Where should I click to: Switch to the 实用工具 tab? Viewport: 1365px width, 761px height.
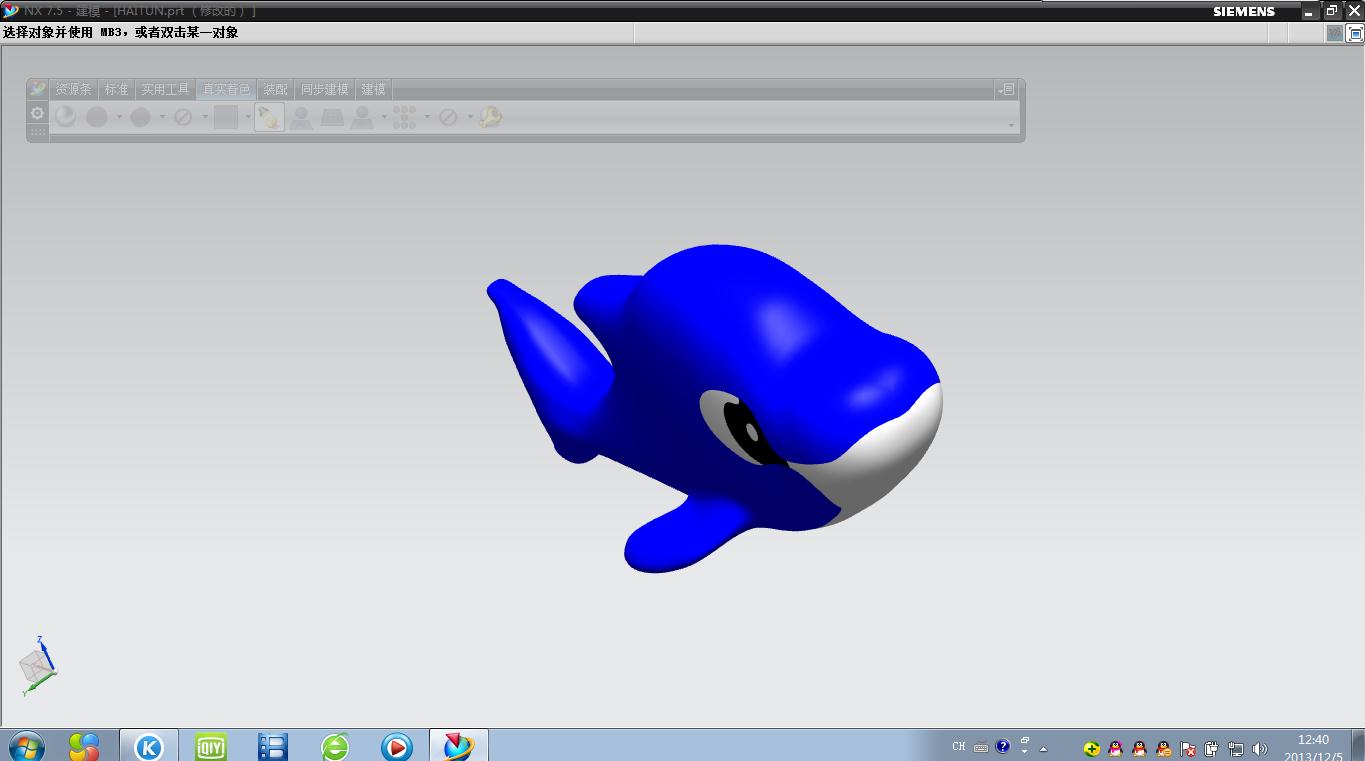pos(165,89)
